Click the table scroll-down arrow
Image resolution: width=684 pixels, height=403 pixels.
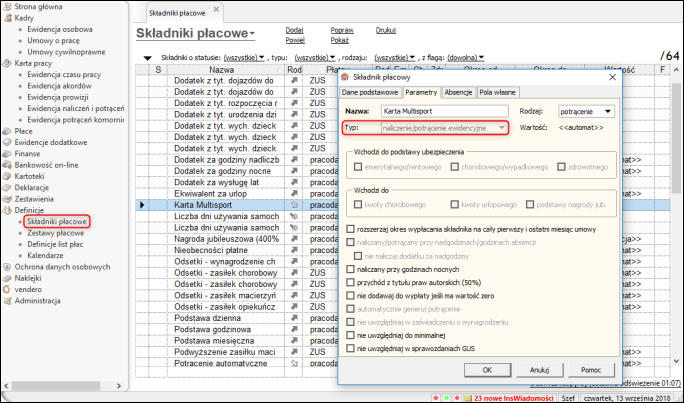coord(676,362)
